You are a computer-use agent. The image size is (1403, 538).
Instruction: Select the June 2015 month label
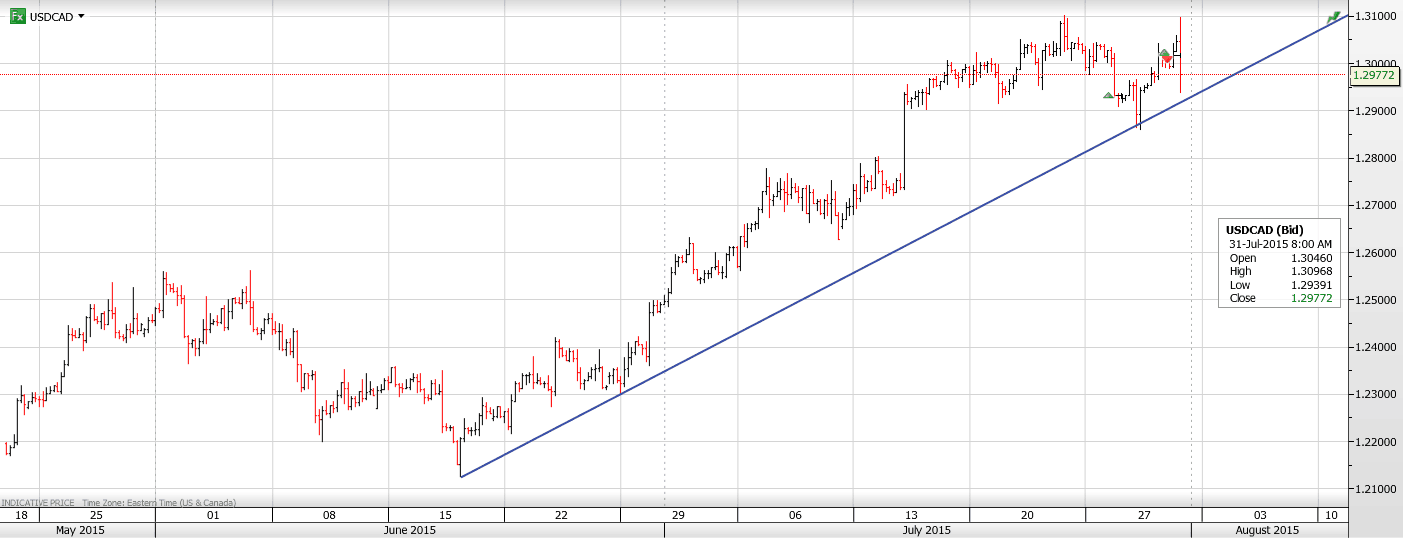click(409, 530)
